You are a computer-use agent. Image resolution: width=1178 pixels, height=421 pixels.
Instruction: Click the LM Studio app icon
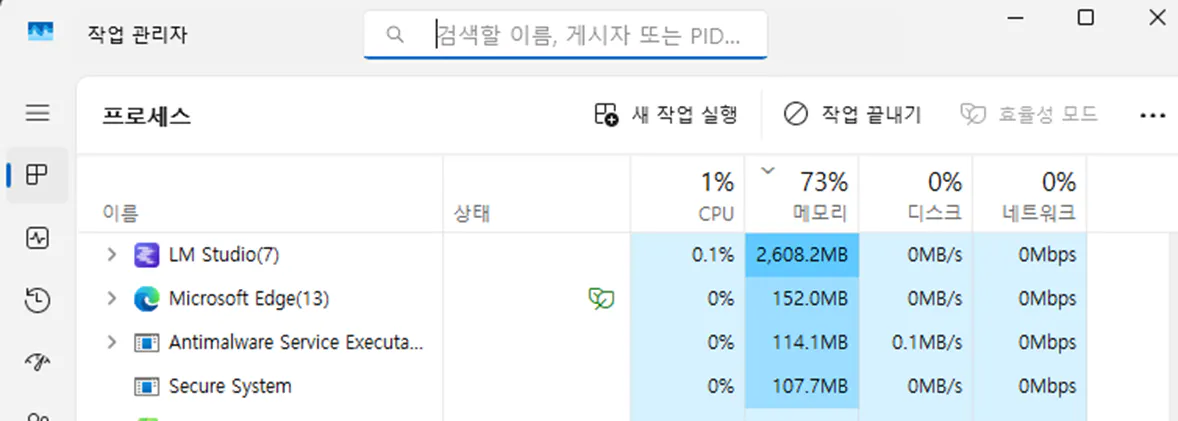tap(146, 256)
